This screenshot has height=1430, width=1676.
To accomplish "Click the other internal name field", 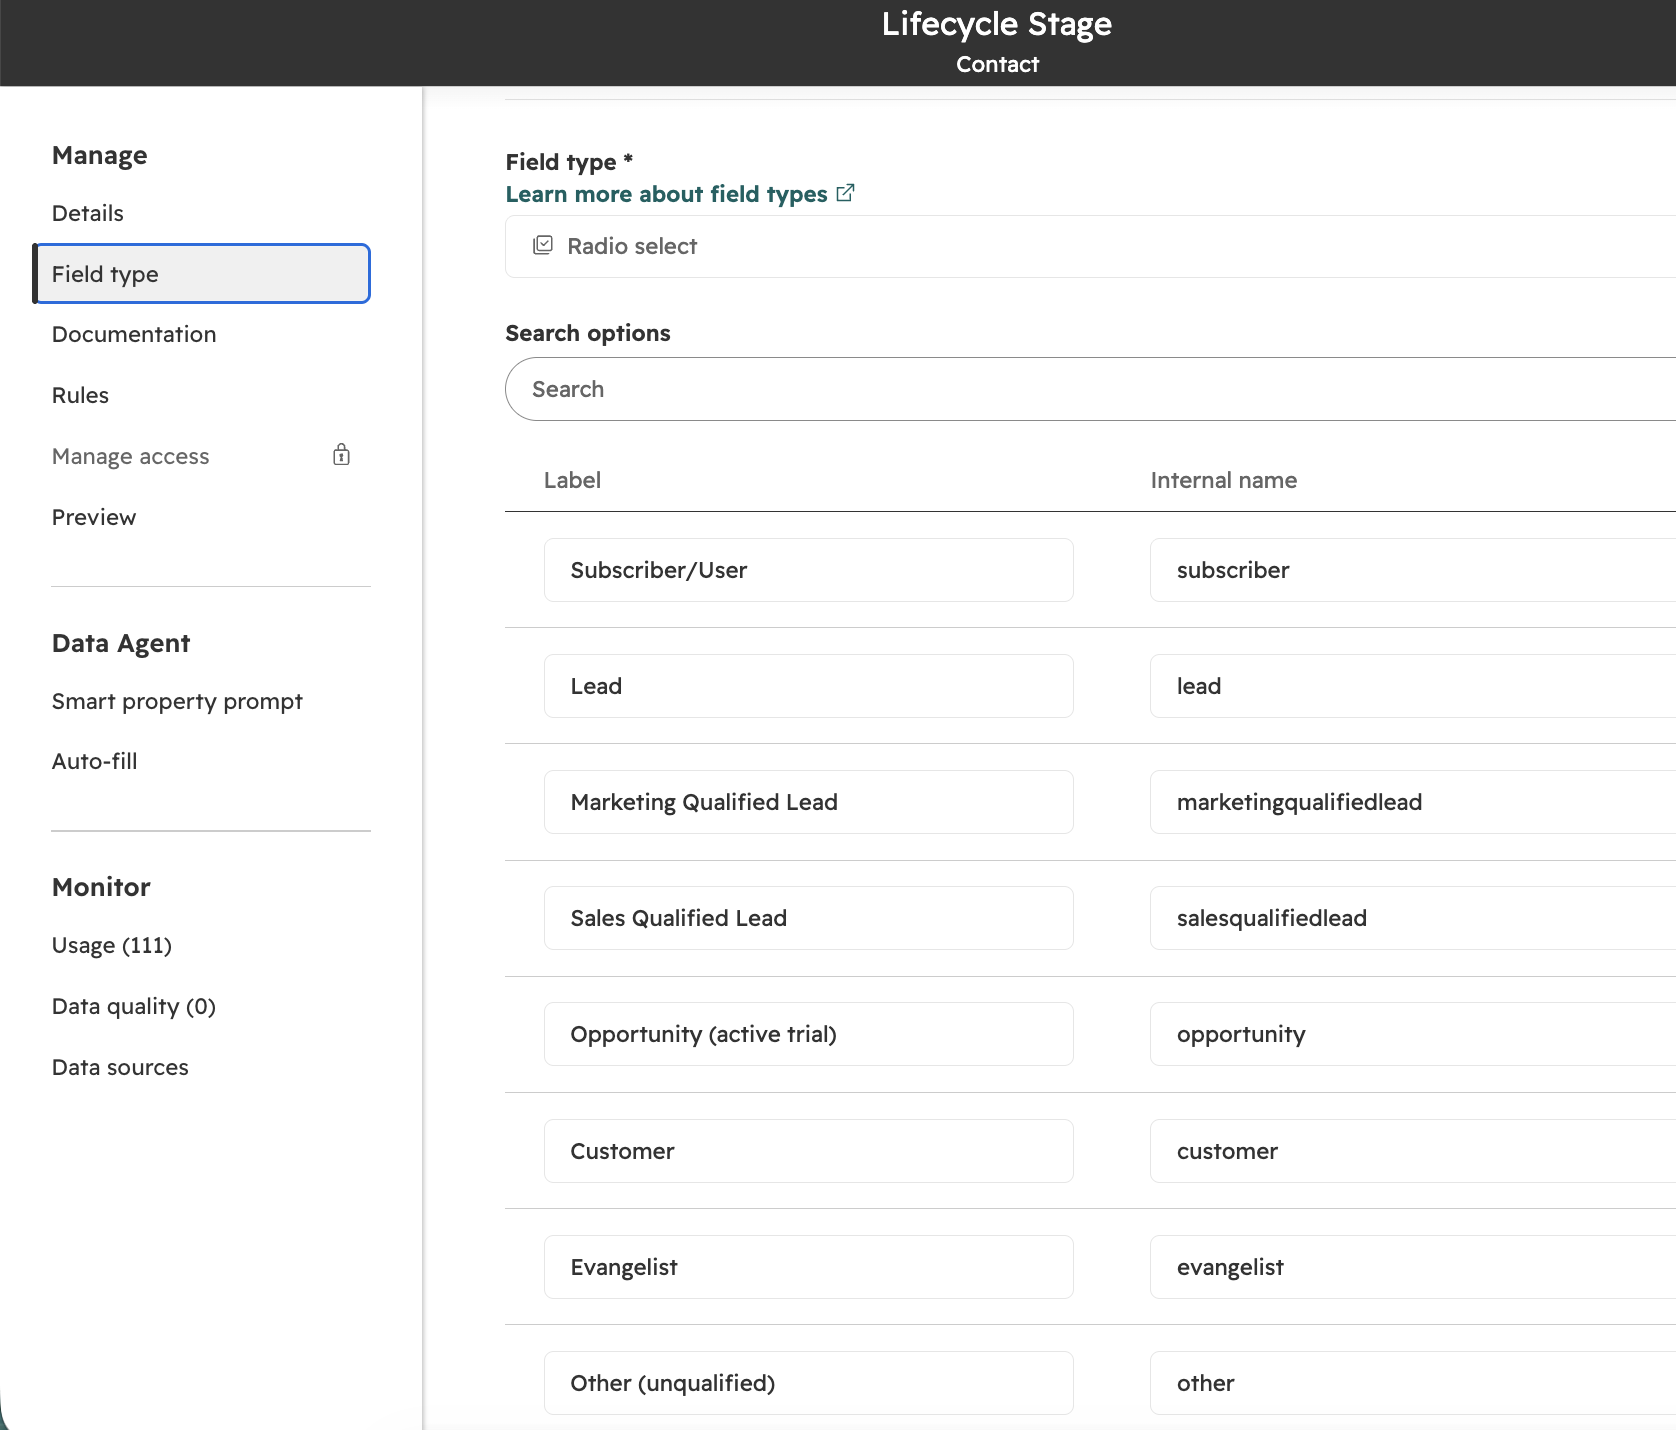I will pyautogui.click(x=1413, y=1383).
